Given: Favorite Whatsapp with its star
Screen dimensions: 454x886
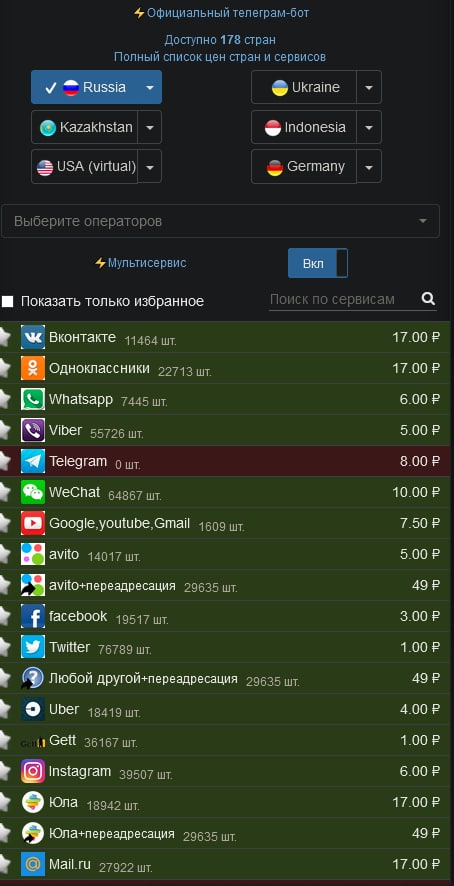Looking at the screenshot, I should click(5, 399).
